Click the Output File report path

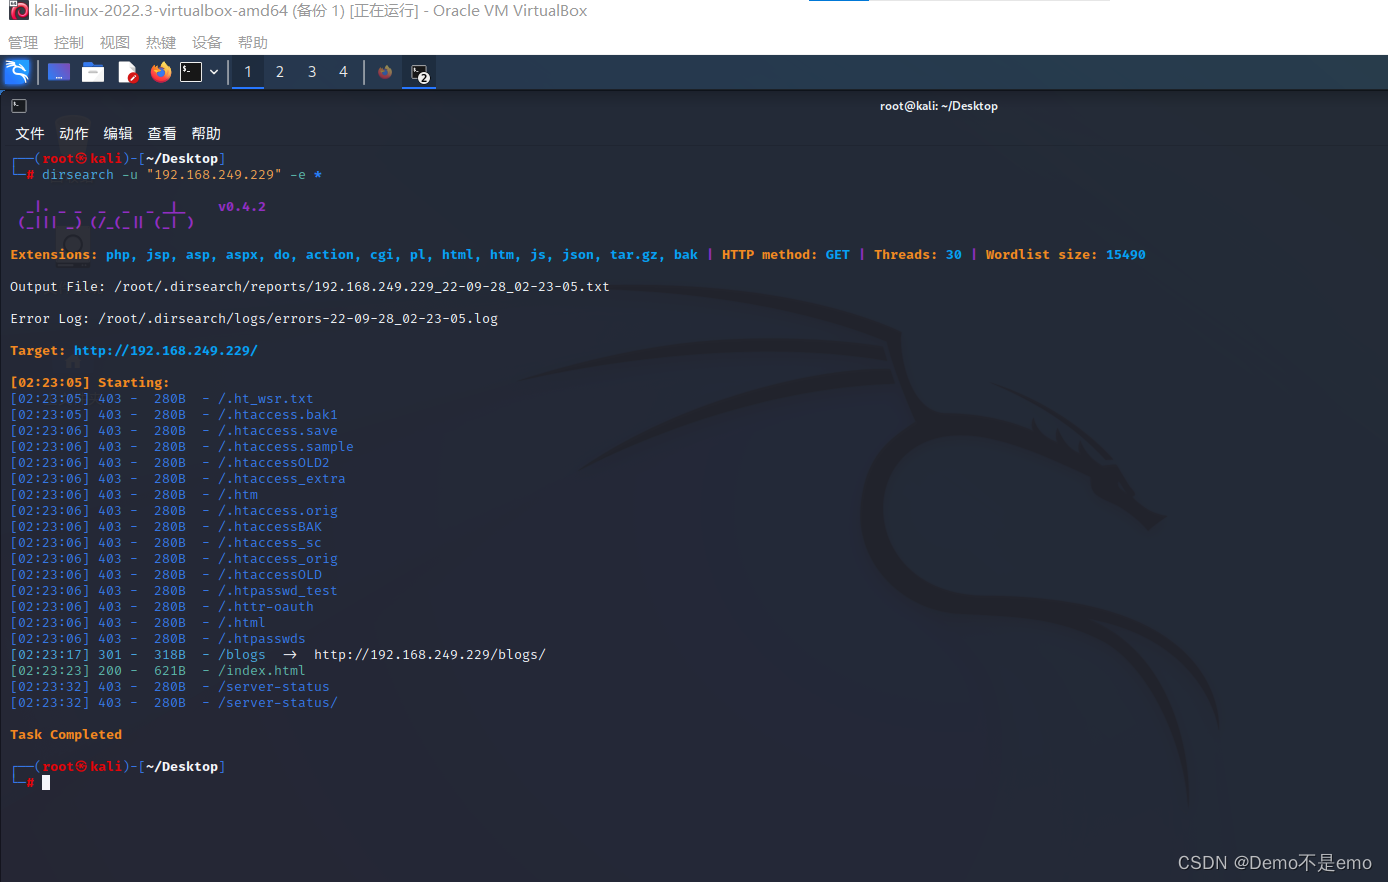click(x=362, y=287)
